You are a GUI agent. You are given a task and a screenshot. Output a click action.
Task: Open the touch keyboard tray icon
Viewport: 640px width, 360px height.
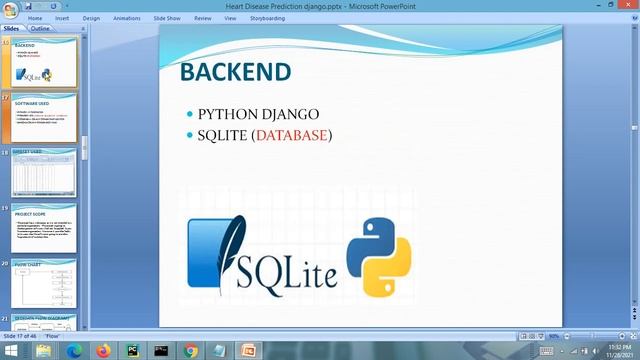(x=546, y=351)
